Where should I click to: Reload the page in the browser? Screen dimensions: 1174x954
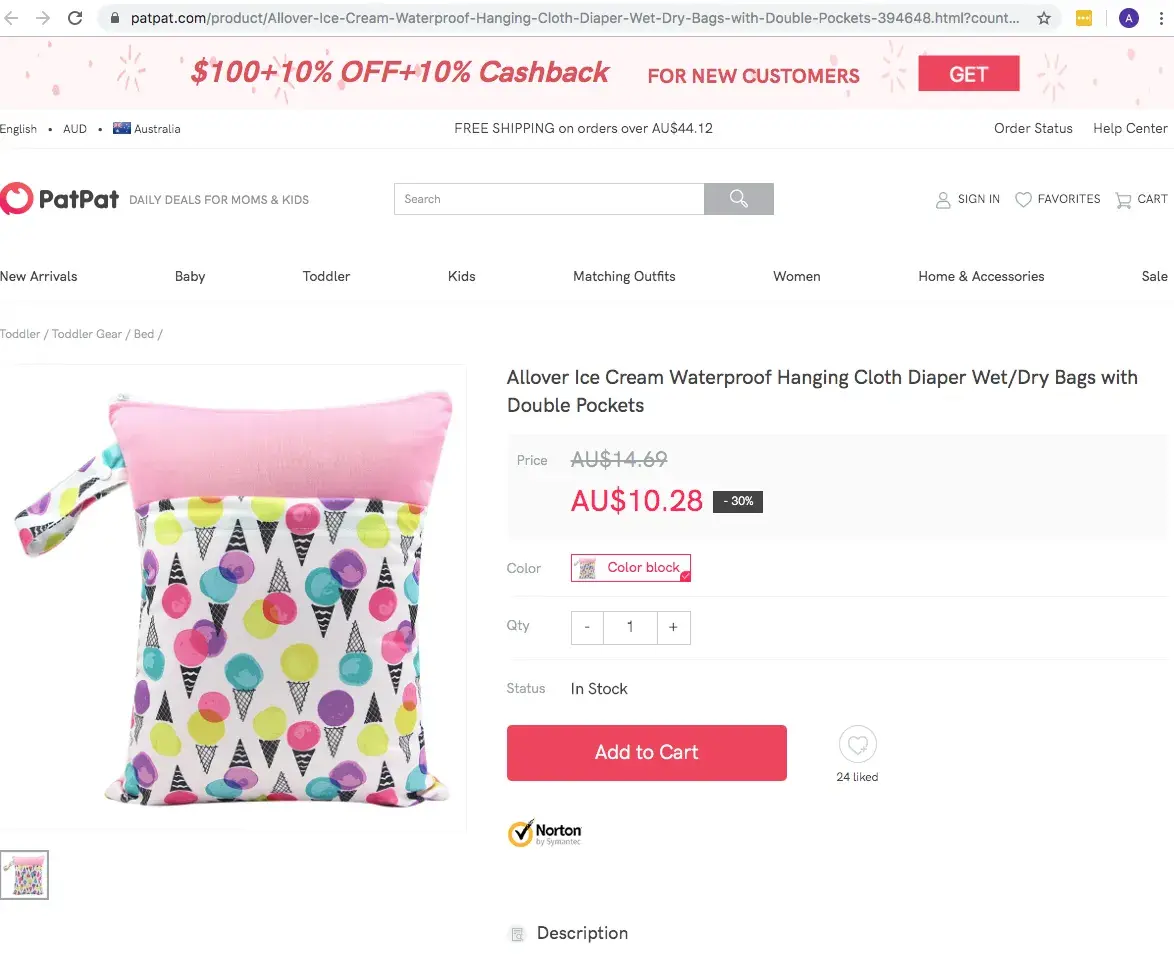pyautogui.click(x=75, y=18)
